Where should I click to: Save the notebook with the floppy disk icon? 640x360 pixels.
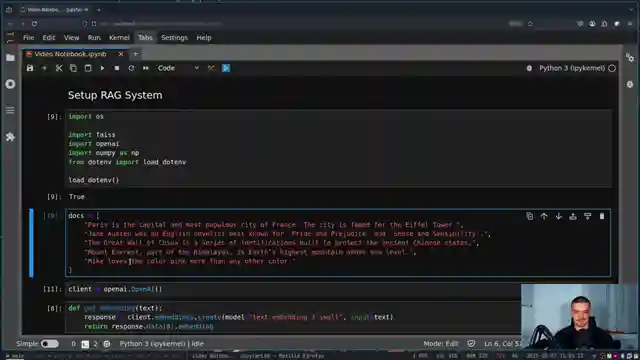coord(30,68)
